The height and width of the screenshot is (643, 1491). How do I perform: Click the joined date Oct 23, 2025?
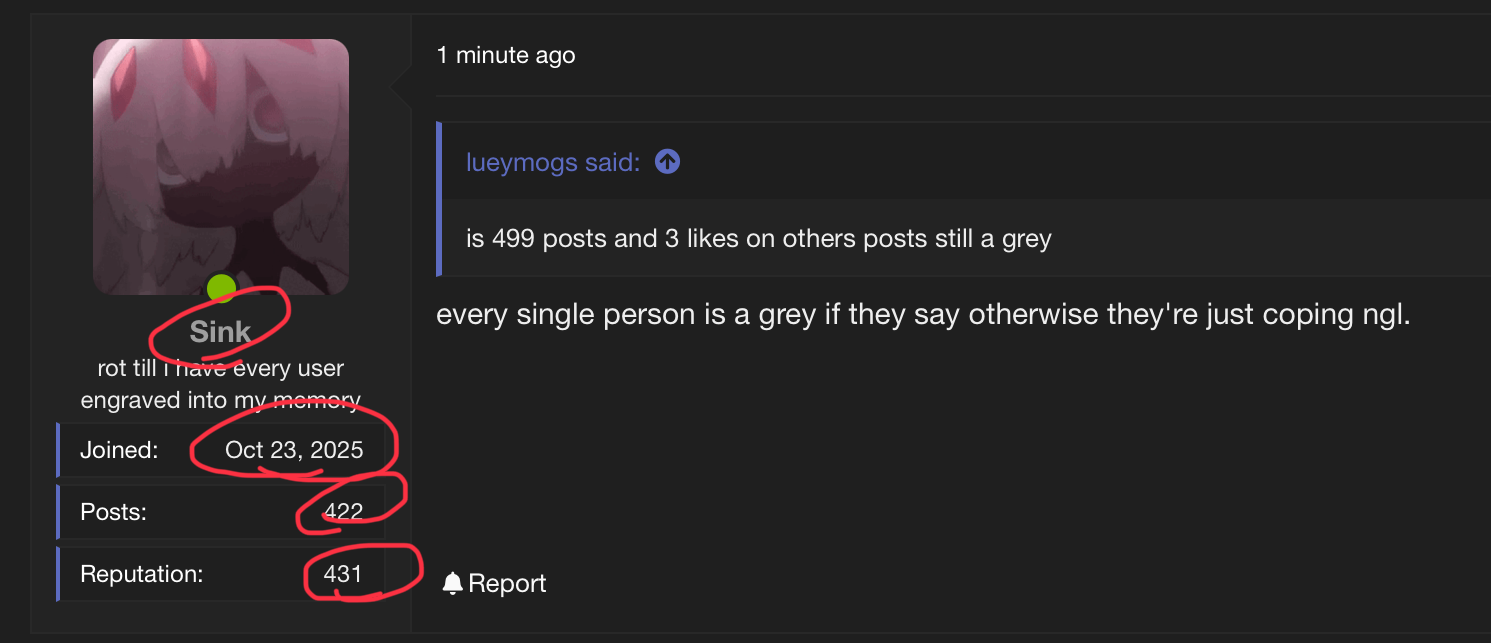293,449
